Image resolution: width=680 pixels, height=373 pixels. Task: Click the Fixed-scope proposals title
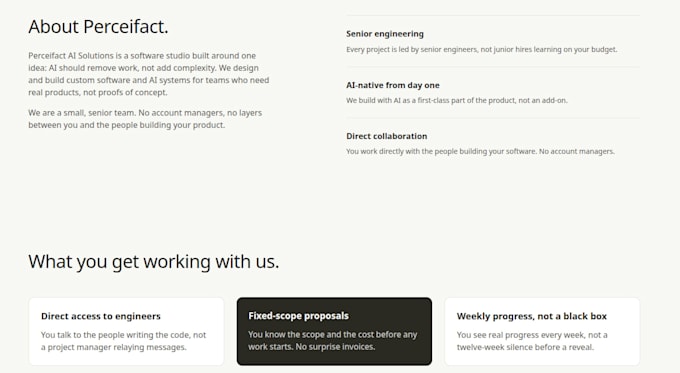click(x=298, y=316)
